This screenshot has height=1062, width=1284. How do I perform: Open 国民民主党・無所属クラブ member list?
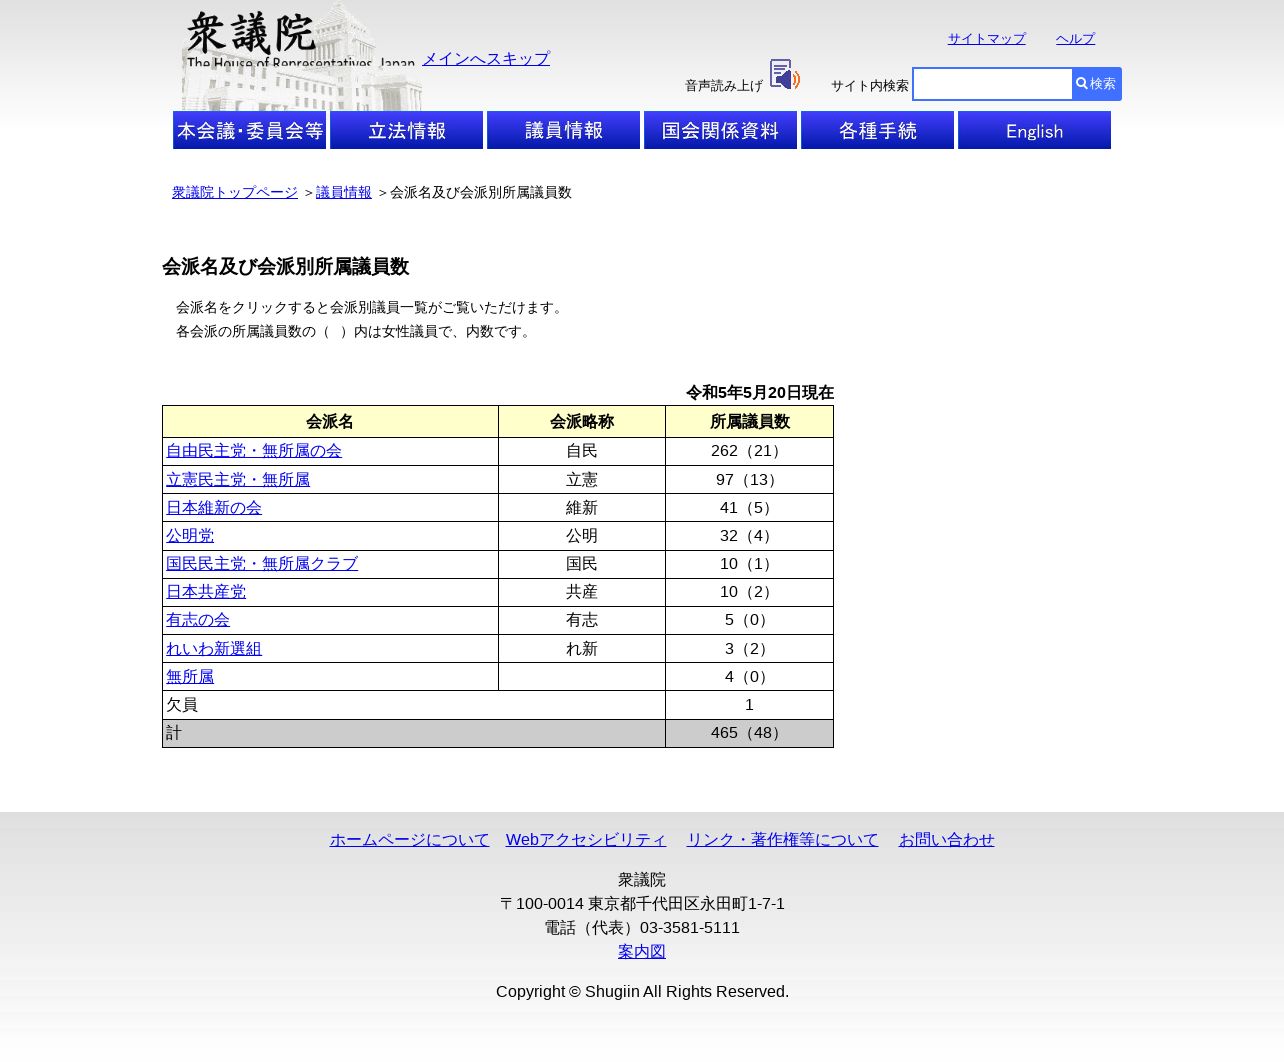point(262,564)
